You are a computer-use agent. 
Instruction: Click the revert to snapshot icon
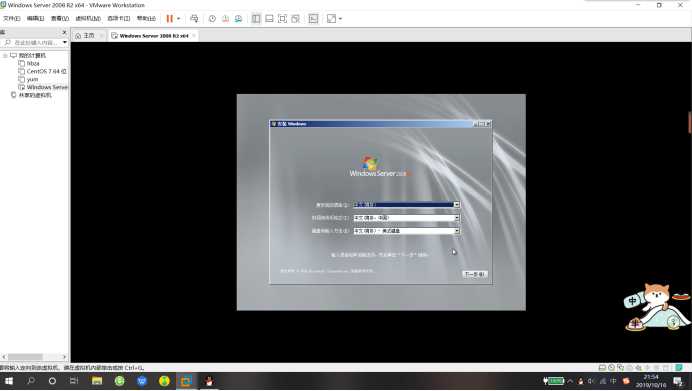click(225, 19)
